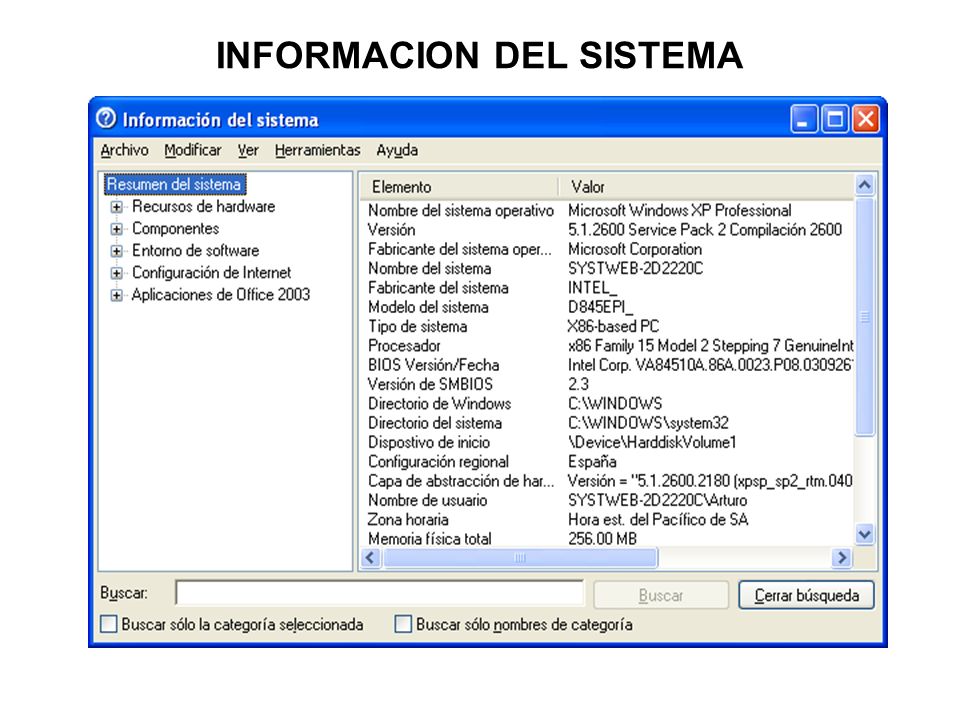
Task: Click the disabled Buscar button
Action: [661, 595]
